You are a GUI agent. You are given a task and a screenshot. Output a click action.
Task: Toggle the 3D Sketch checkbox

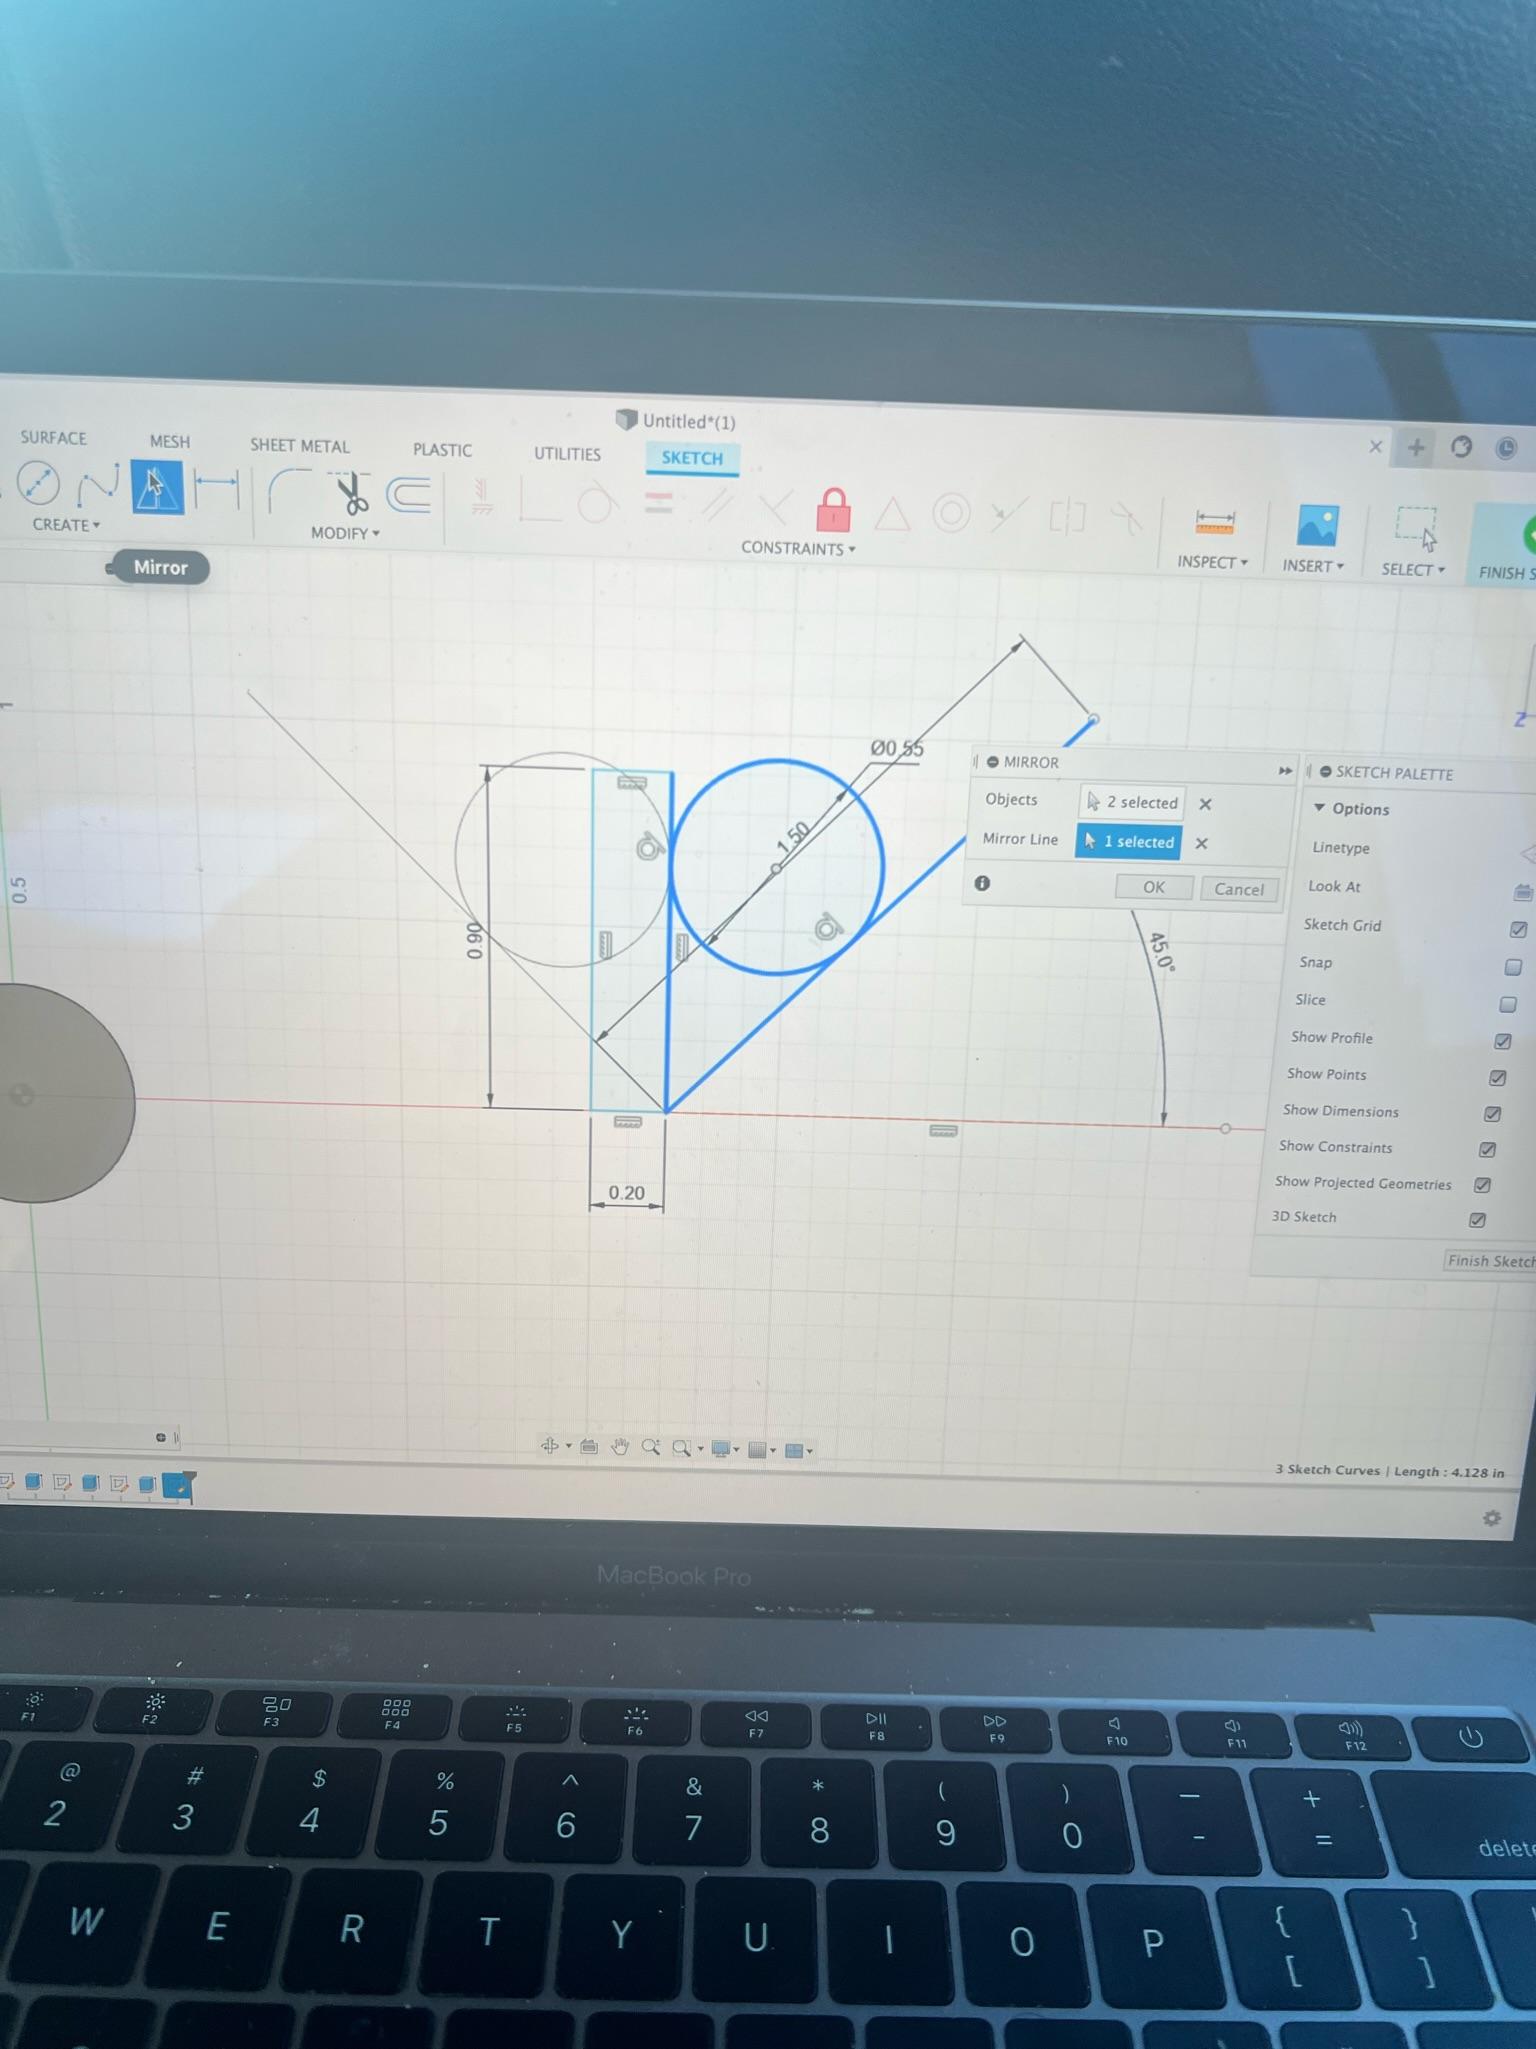point(1477,1220)
